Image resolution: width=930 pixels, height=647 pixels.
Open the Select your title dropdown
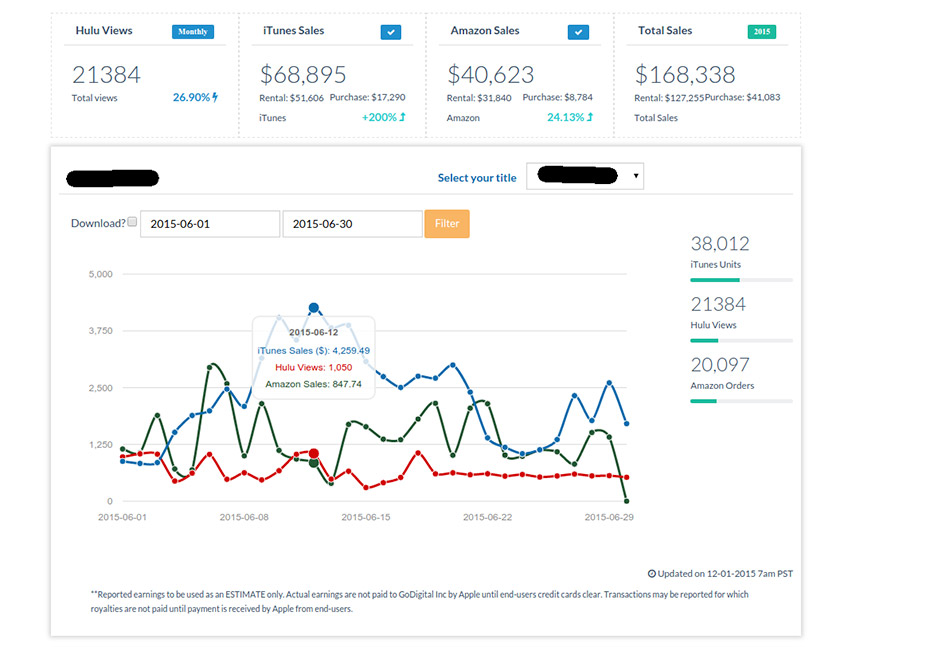(x=585, y=177)
